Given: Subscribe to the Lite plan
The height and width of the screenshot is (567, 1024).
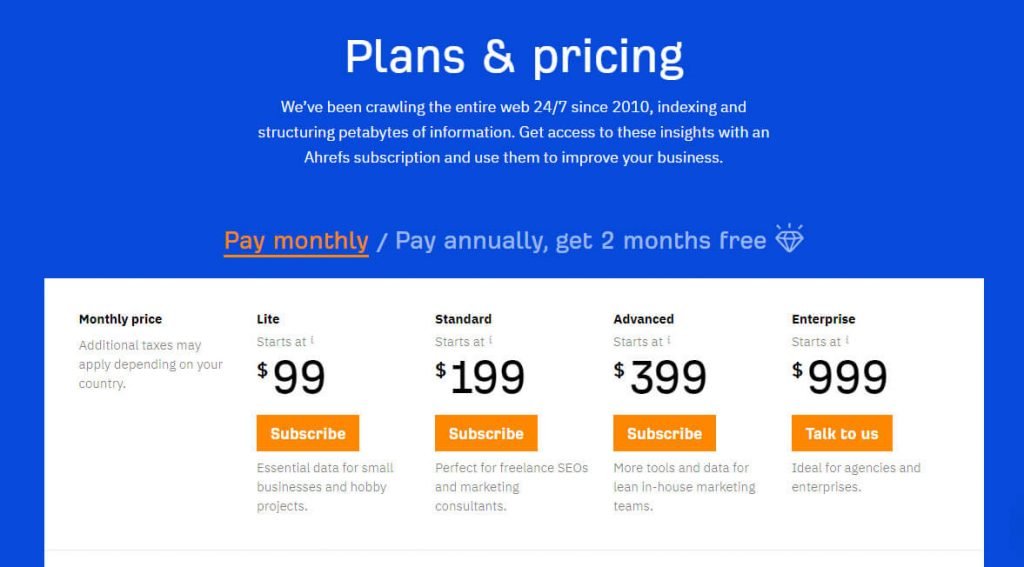Looking at the screenshot, I should (x=308, y=433).
